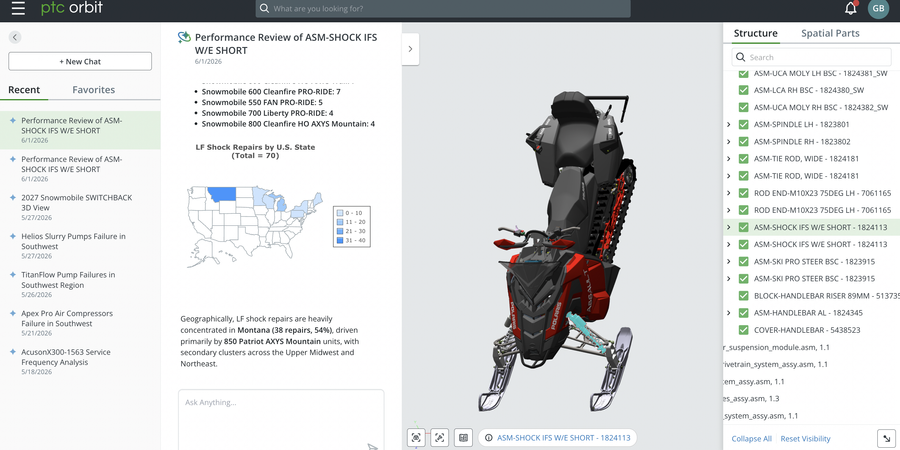Expand ASM-SPINDLE LH tree node

coord(728,125)
